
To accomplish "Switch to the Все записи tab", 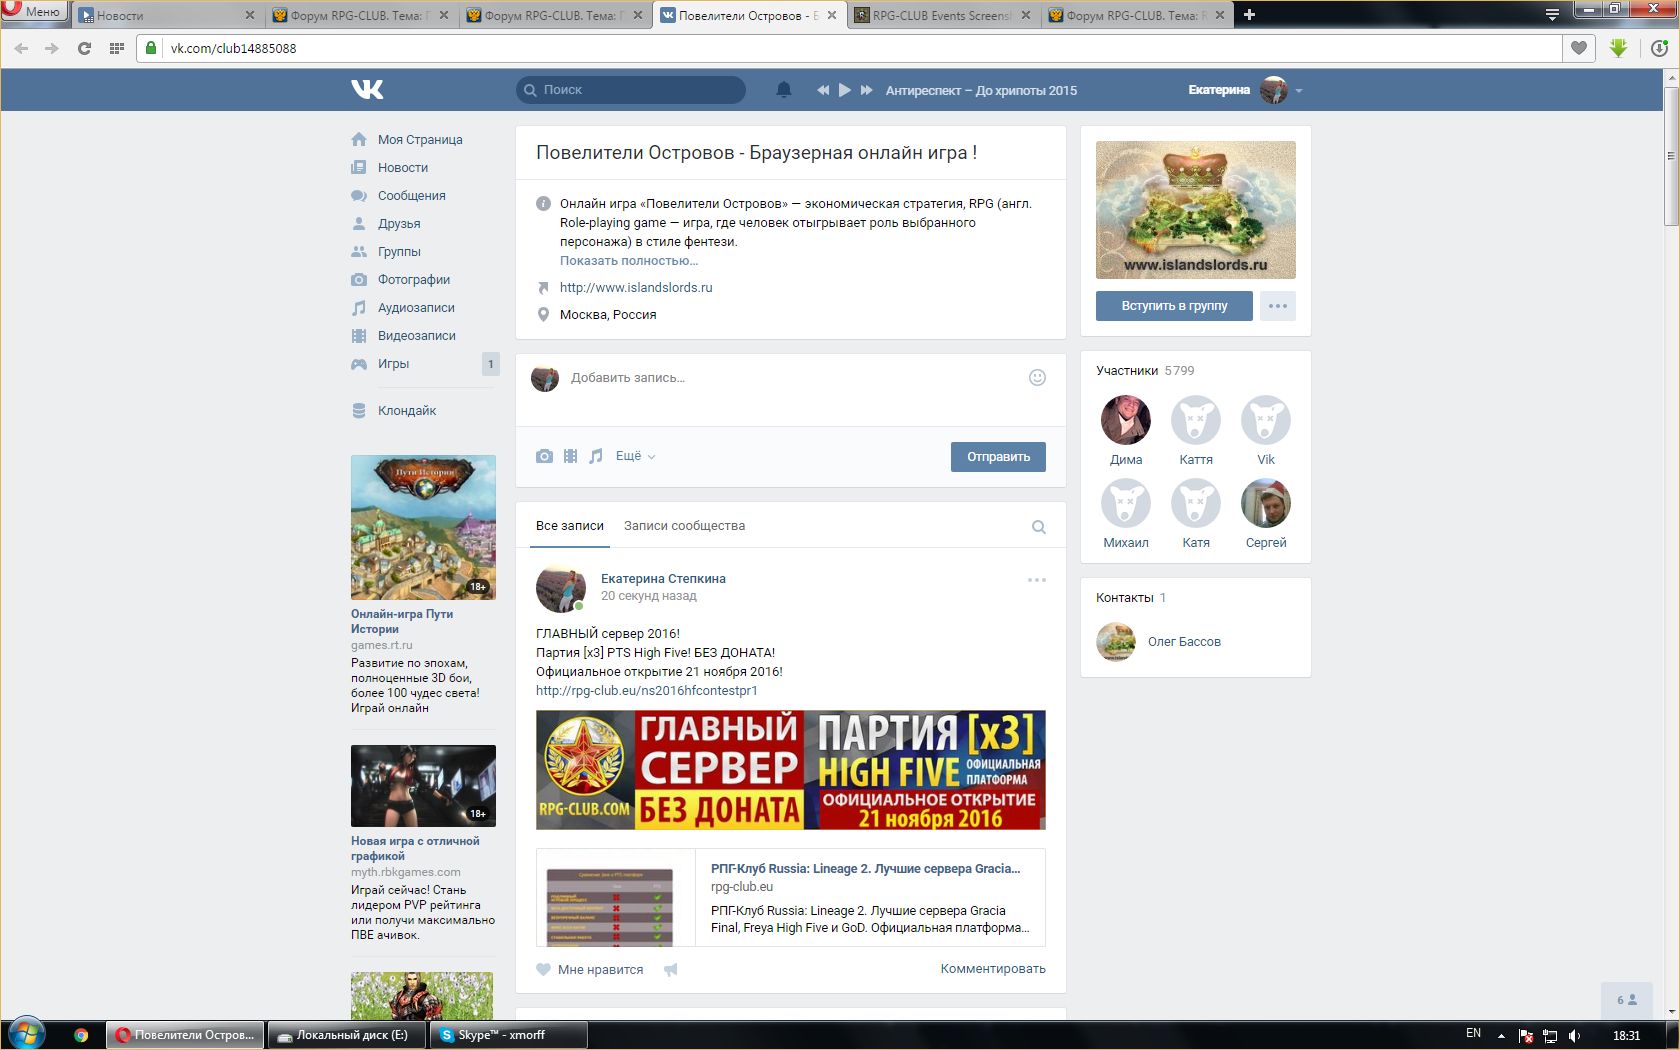I will 570,526.
